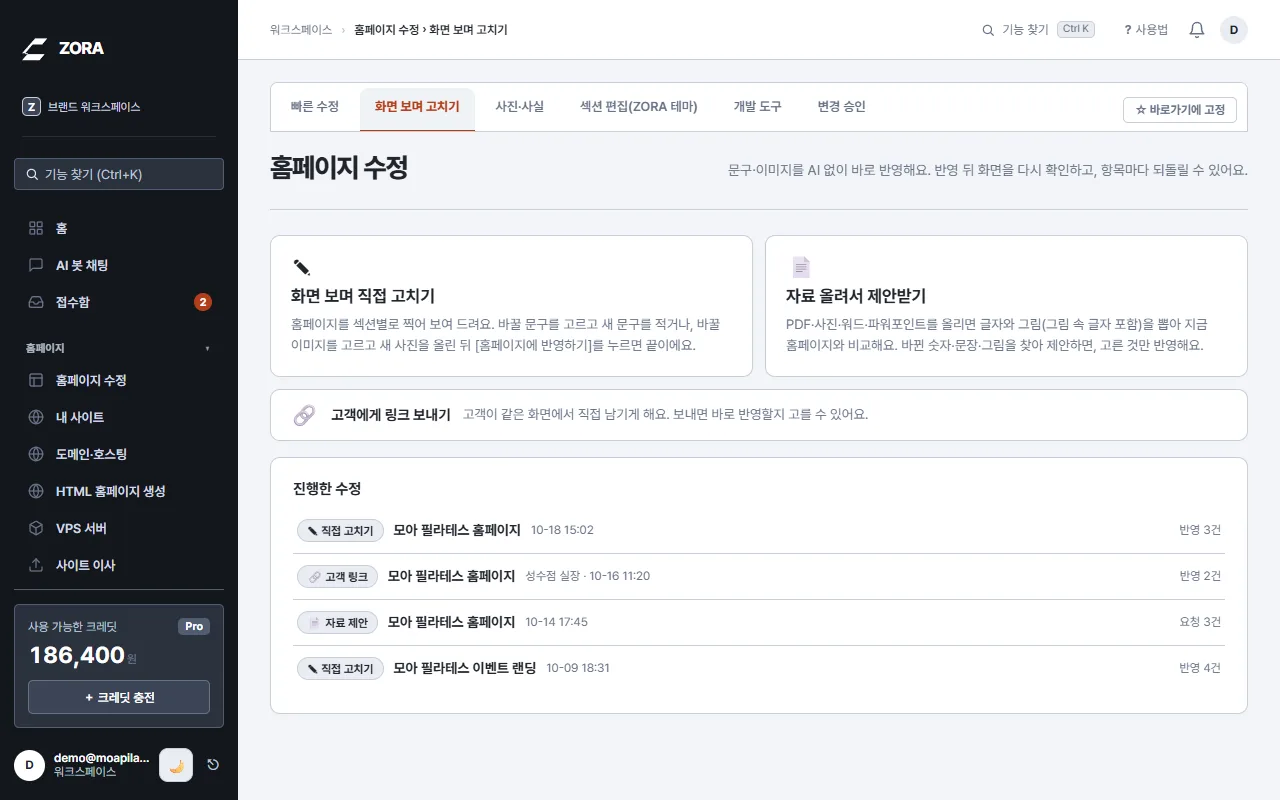This screenshot has height=800, width=1280.
Task: Click the sidebar 기능 찾기 (Ctrl+K) search field
Action: point(119,174)
